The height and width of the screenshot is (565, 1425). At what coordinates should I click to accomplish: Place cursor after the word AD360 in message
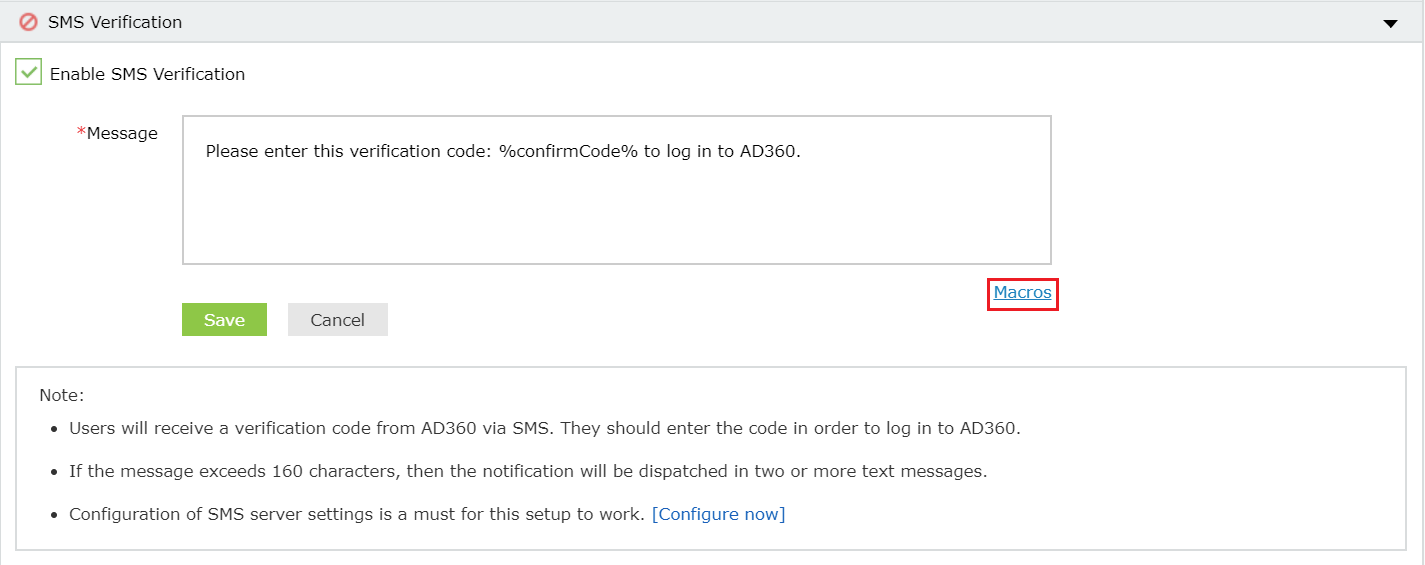798,152
